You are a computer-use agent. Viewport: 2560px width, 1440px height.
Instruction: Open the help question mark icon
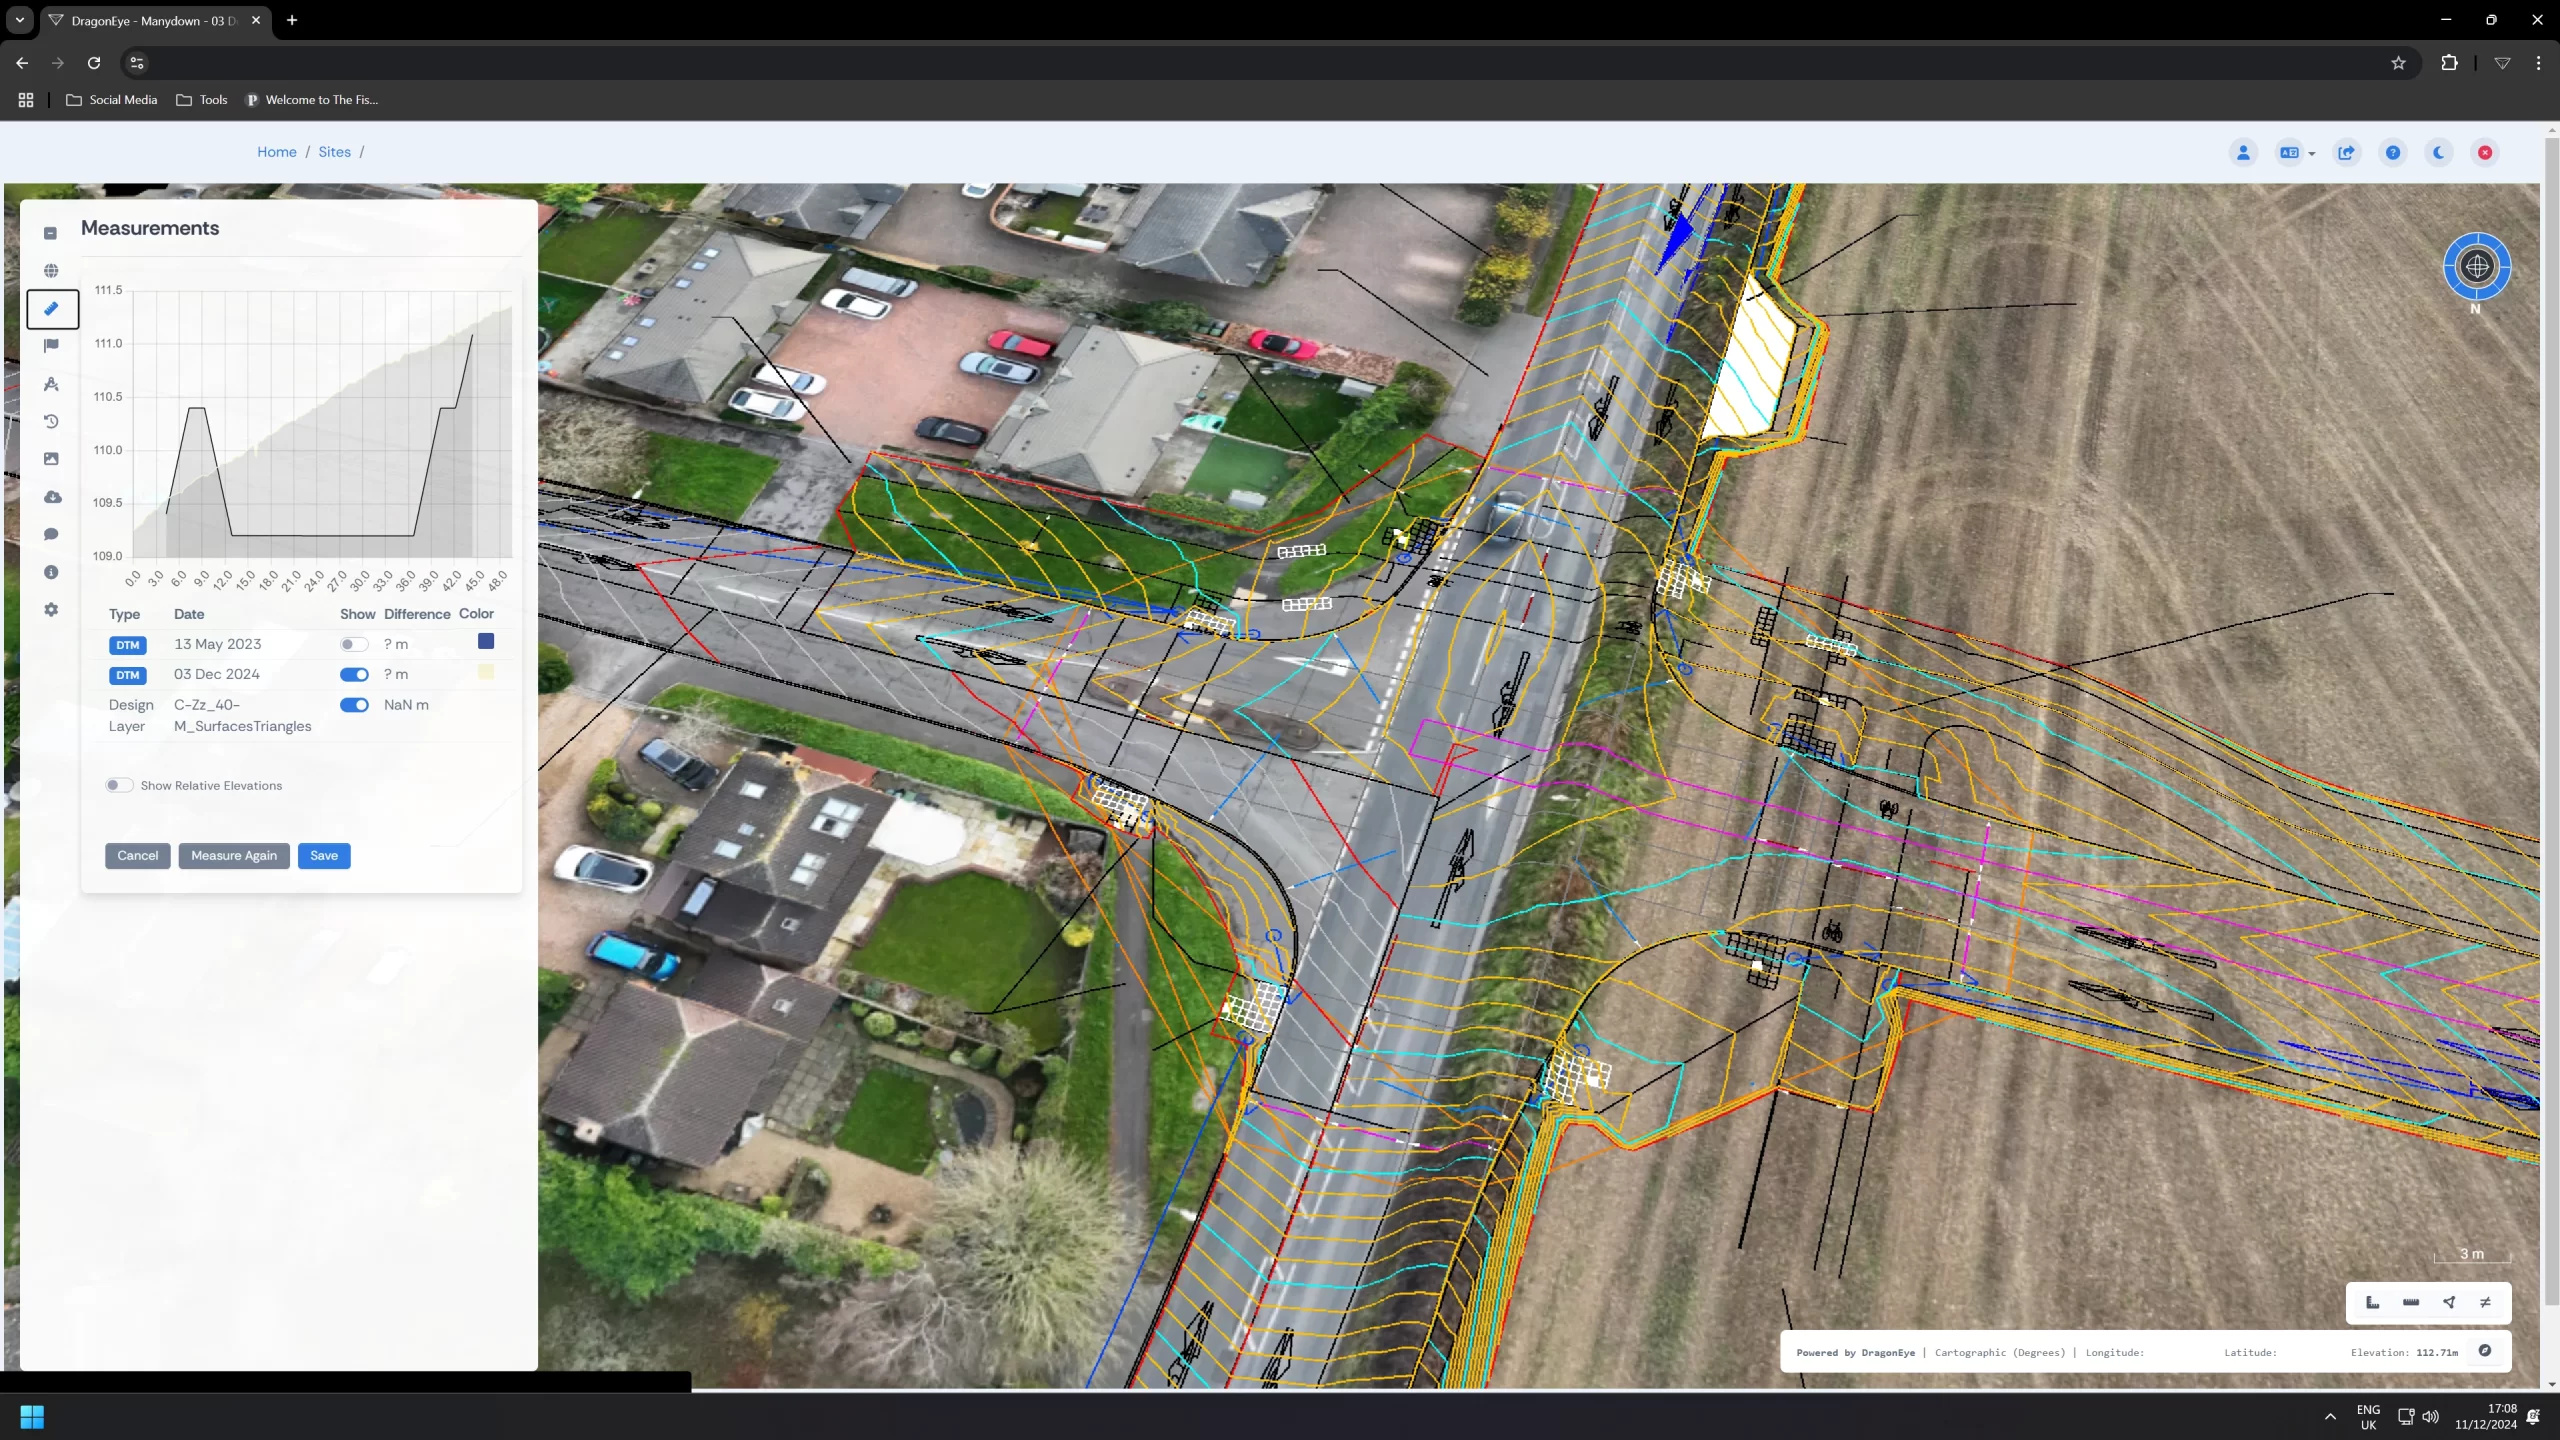(x=2392, y=152)
